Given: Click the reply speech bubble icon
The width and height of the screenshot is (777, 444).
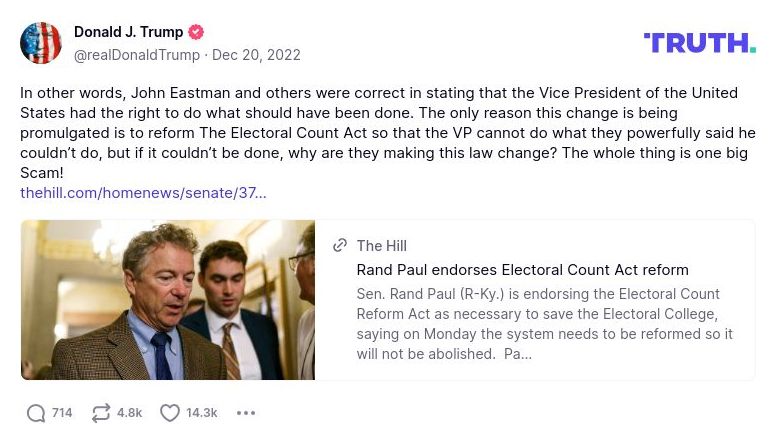Looking at the screenshot, I should coord(36,413).
